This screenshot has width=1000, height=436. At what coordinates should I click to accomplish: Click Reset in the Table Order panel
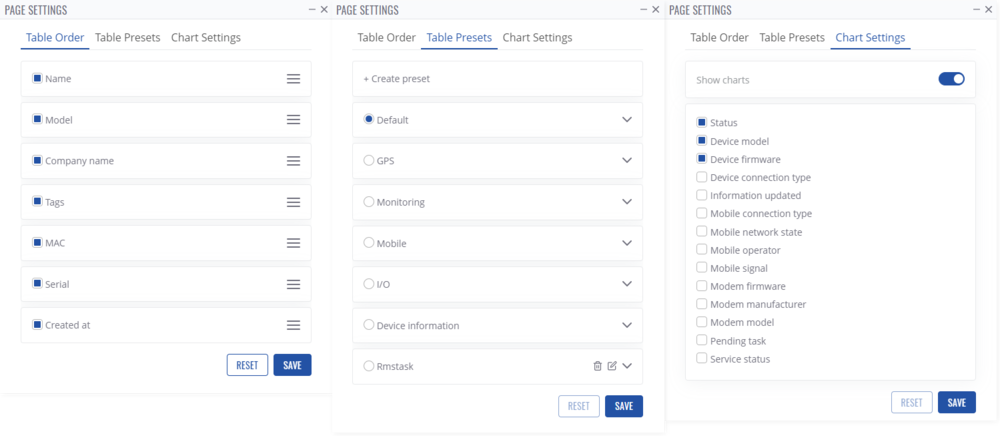[247, 365]
